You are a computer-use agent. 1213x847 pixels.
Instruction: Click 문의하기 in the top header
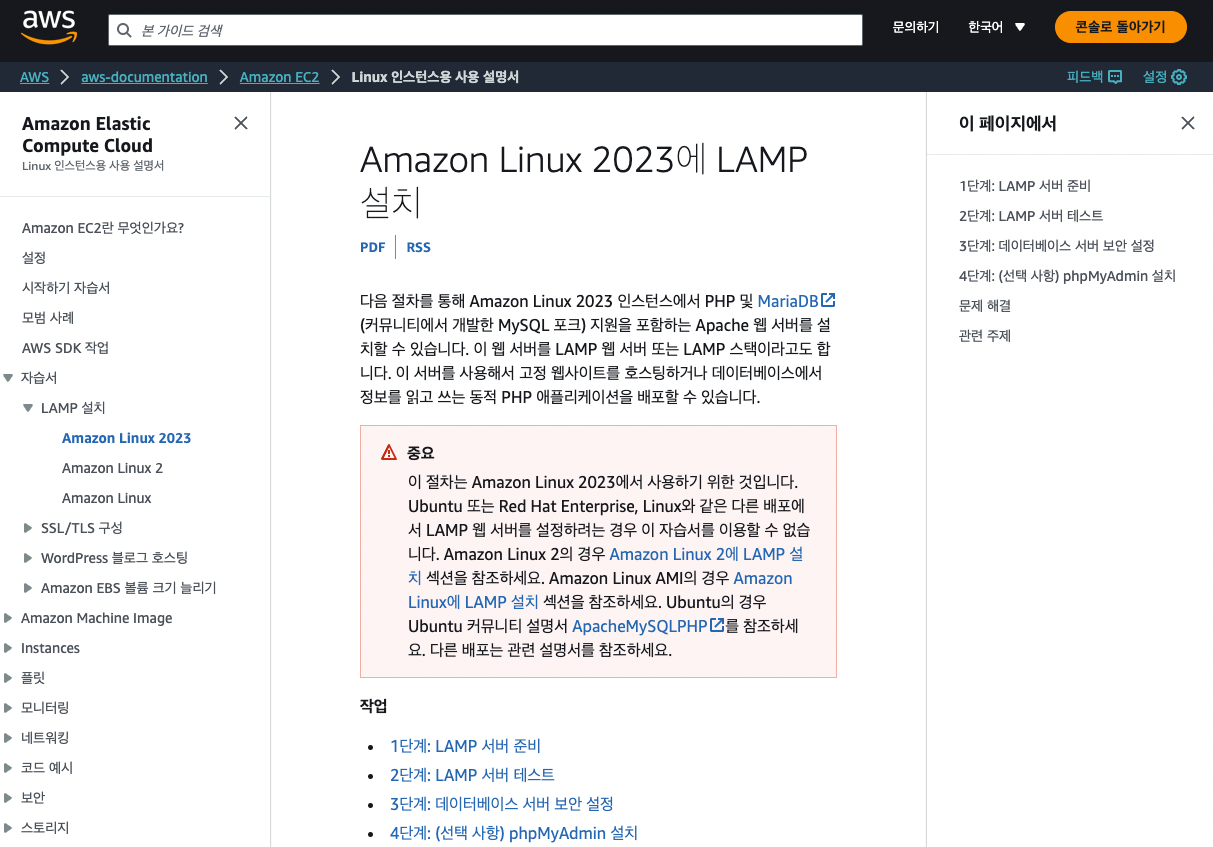point(916,27)
